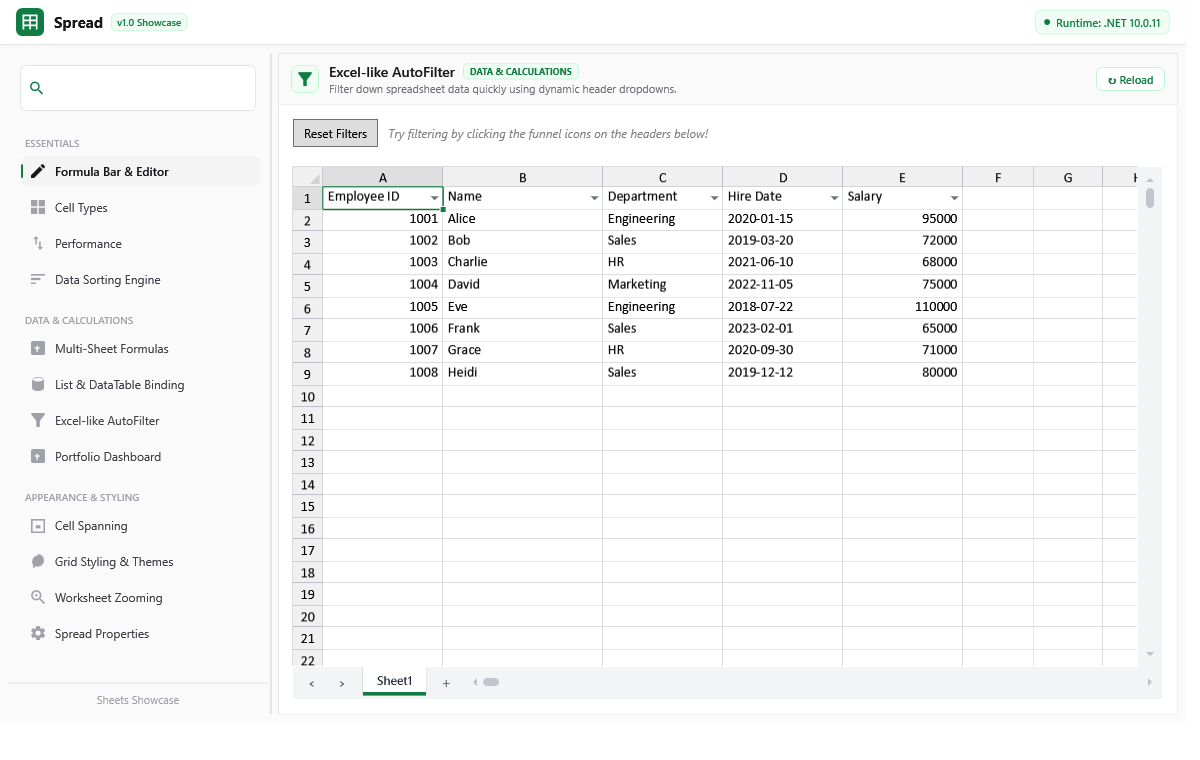1200x760 pixels.
Task: Select column A header
Action: [383, 177]
